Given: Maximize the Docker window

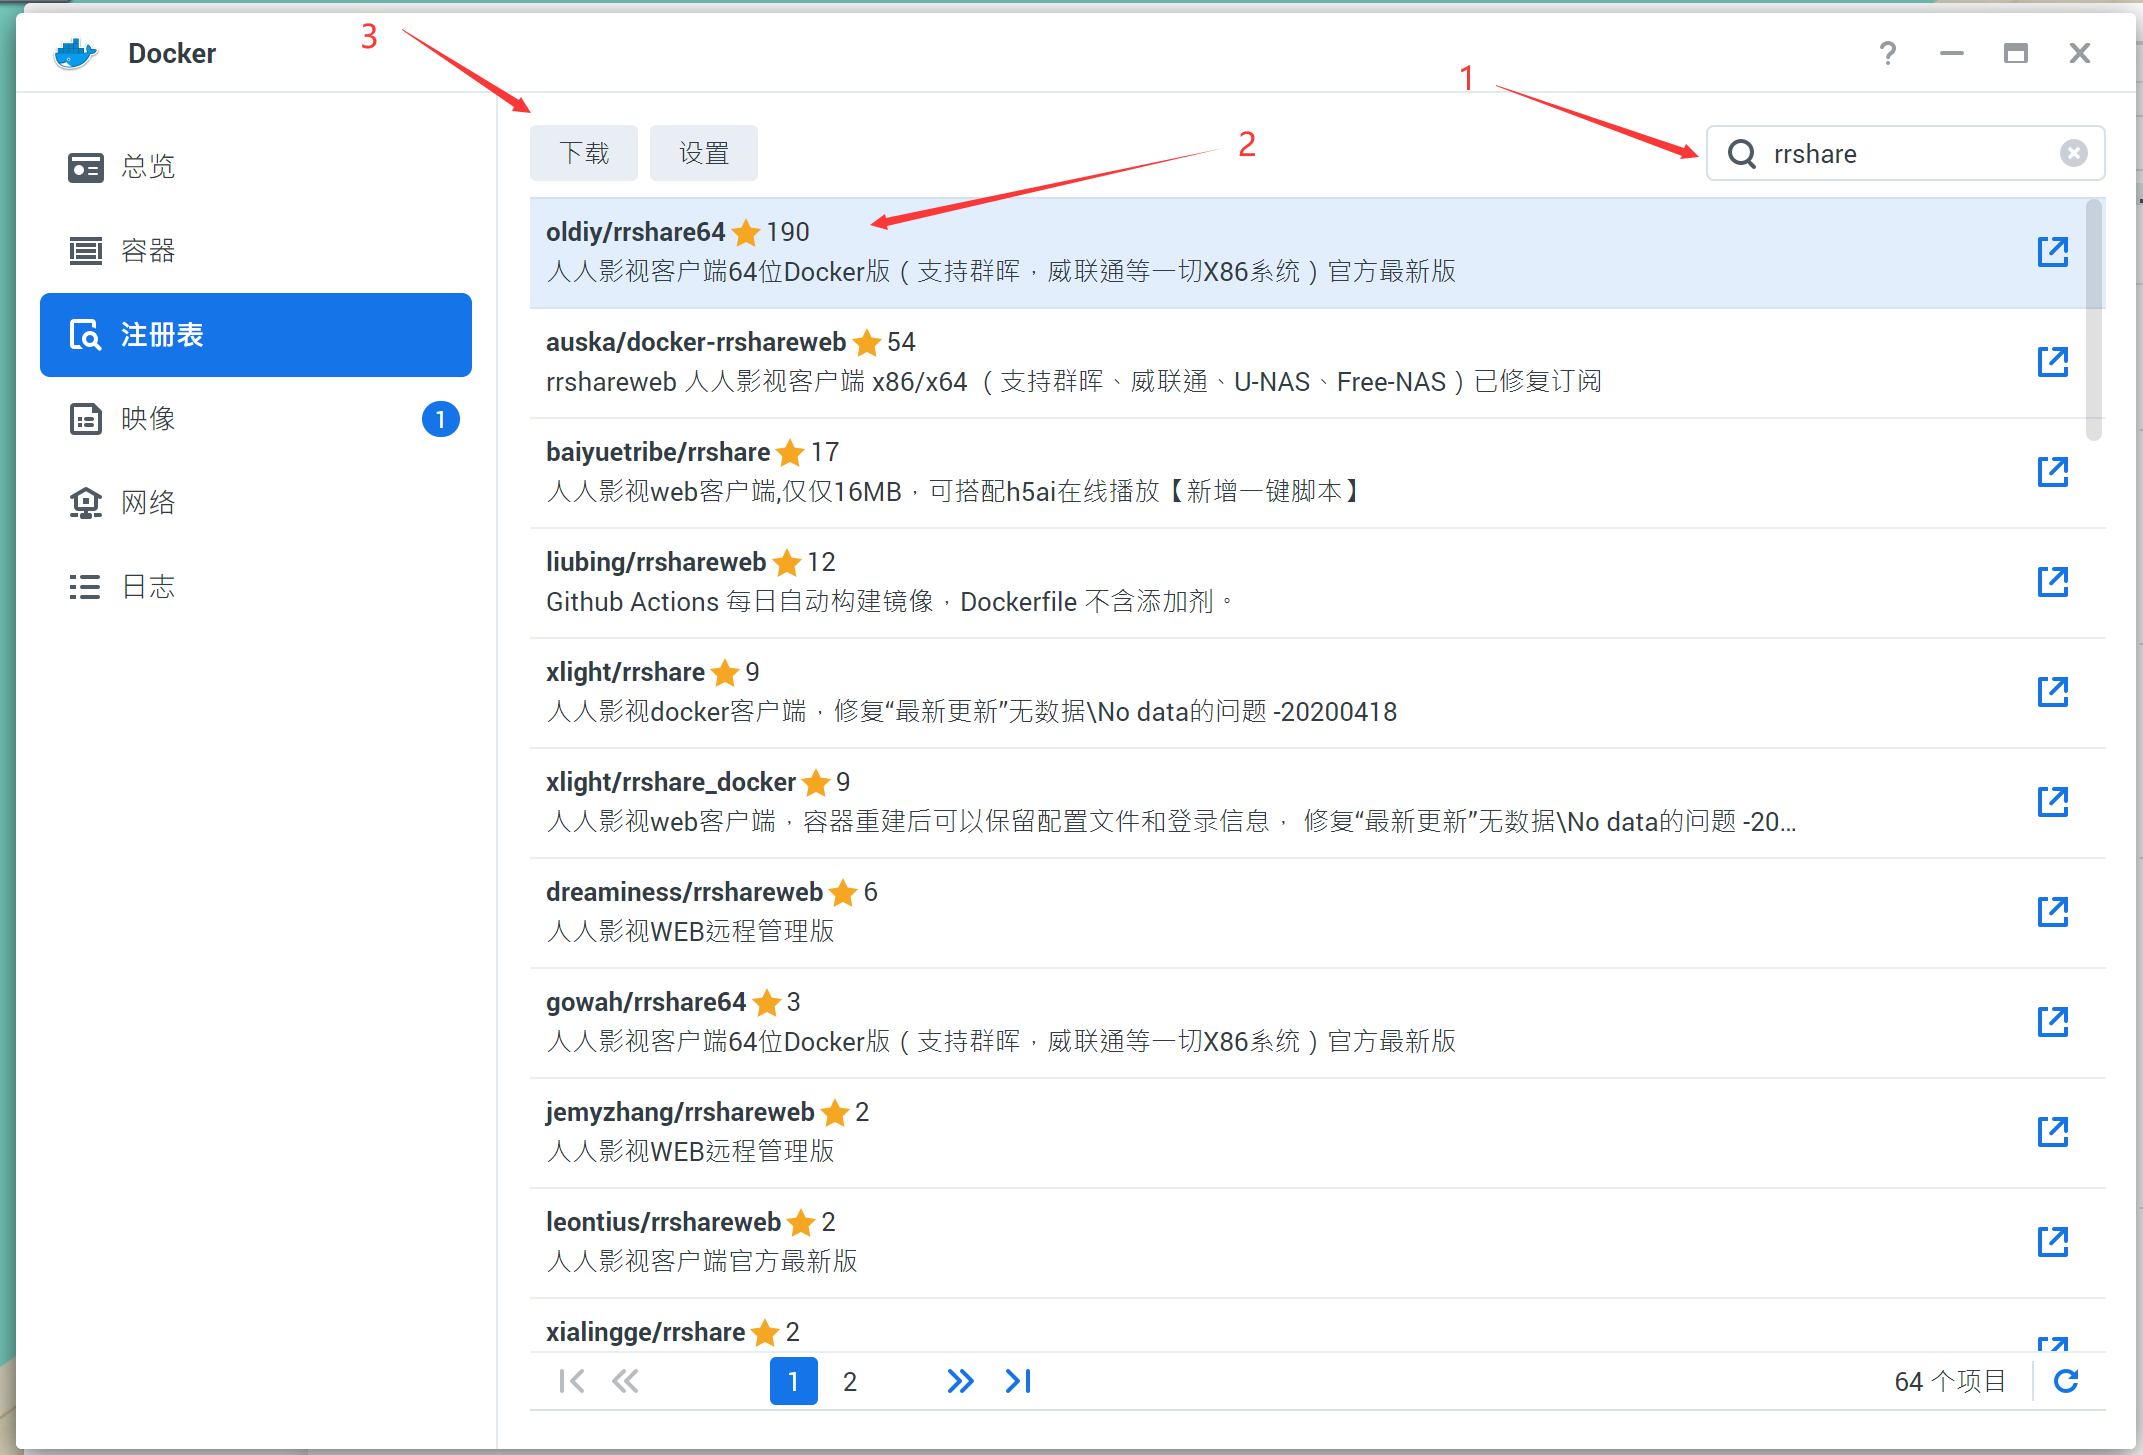Looking at the screenshot, I should (2016, 53).
